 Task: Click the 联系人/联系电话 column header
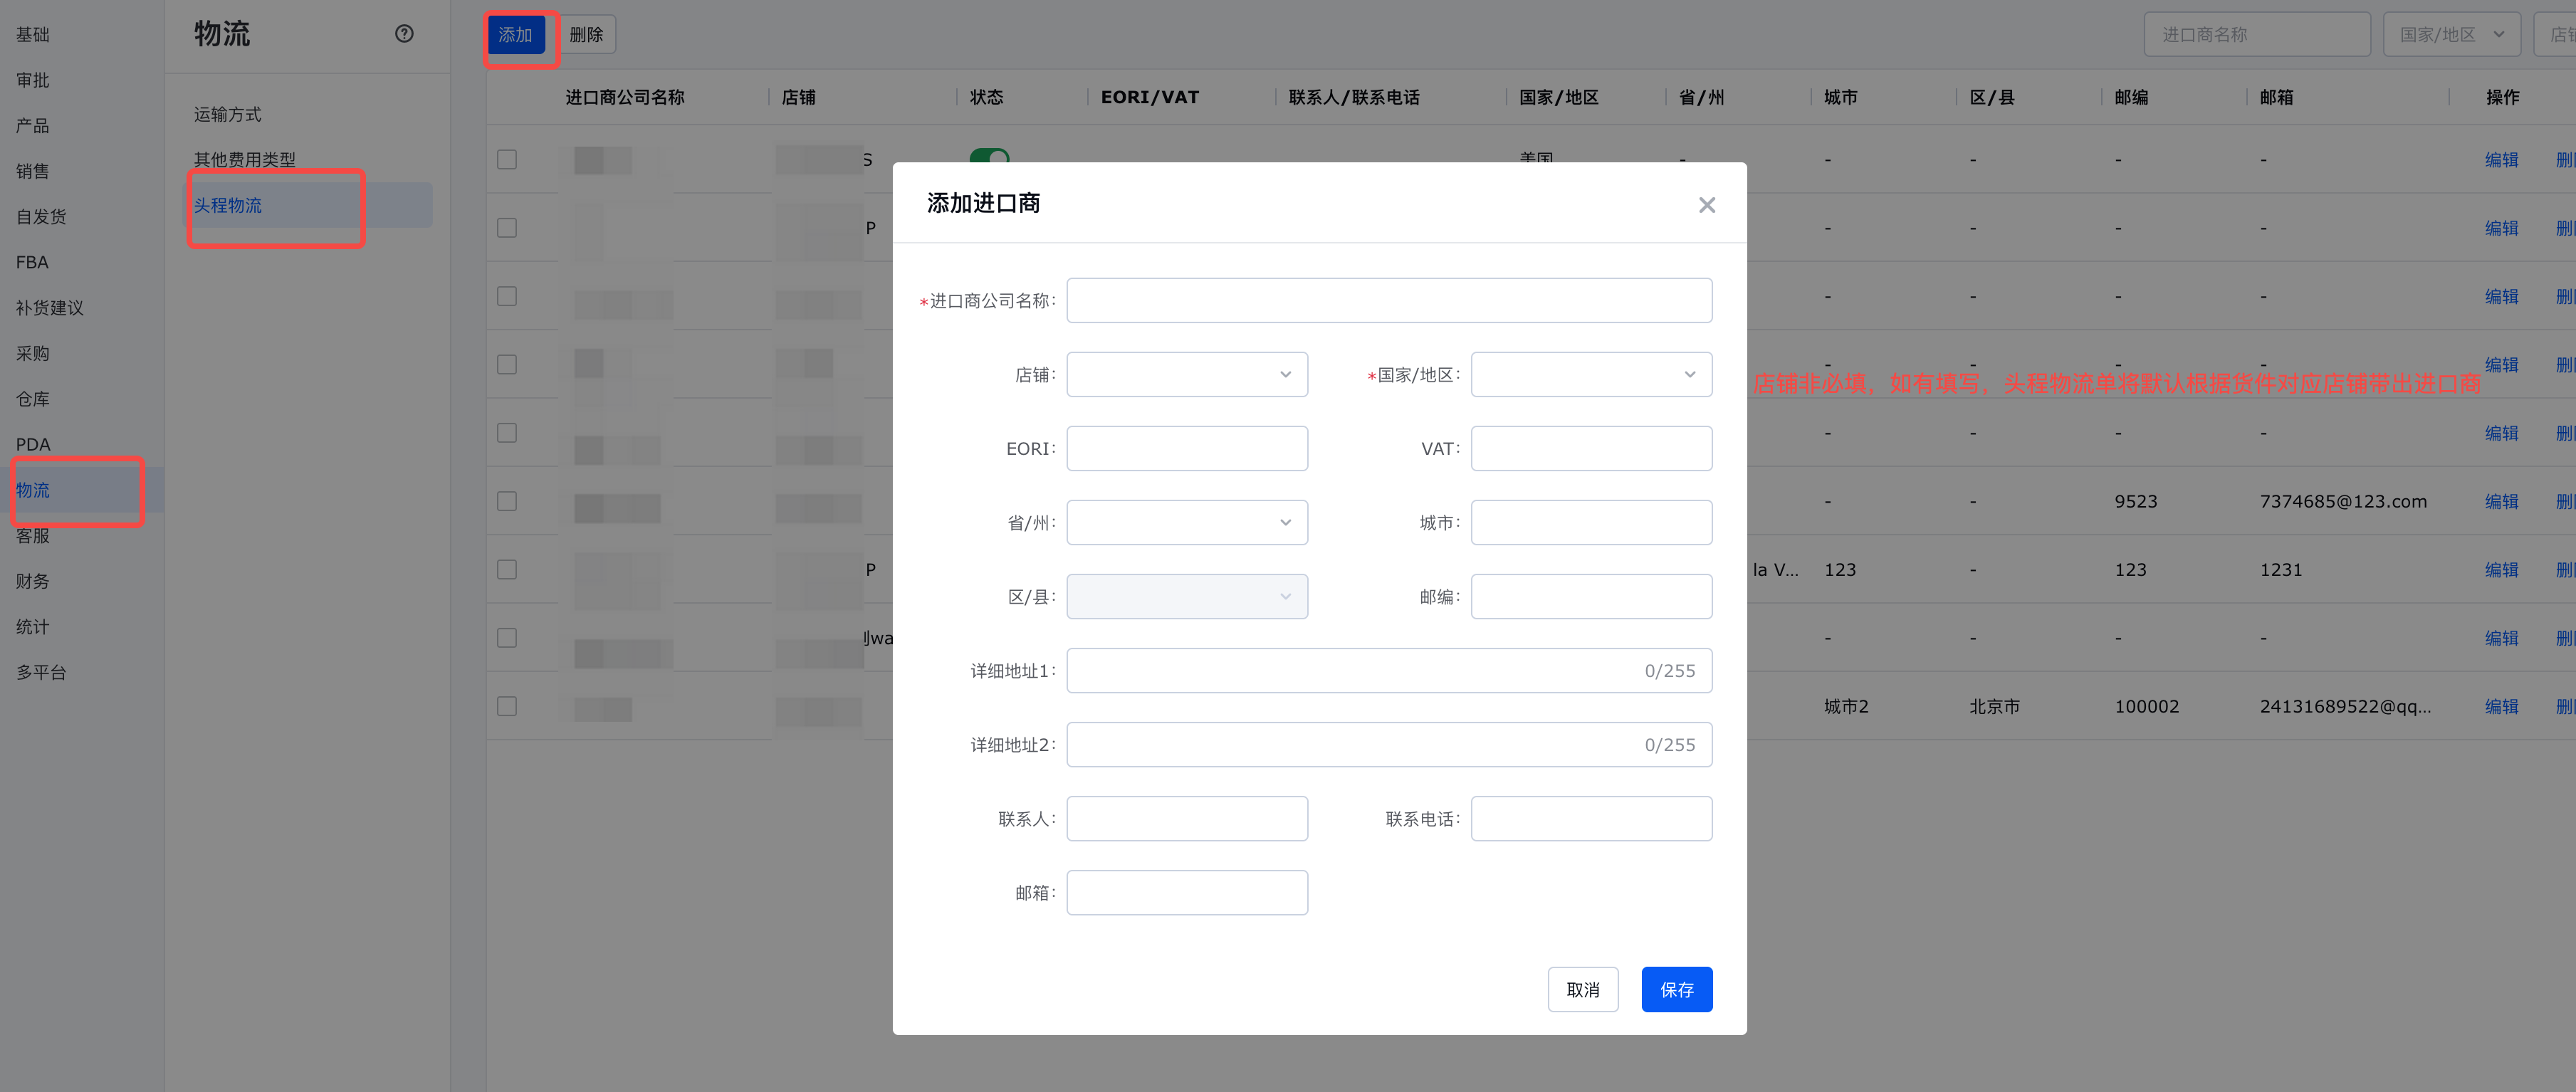pyautogui.click(x=1354, y=97)
